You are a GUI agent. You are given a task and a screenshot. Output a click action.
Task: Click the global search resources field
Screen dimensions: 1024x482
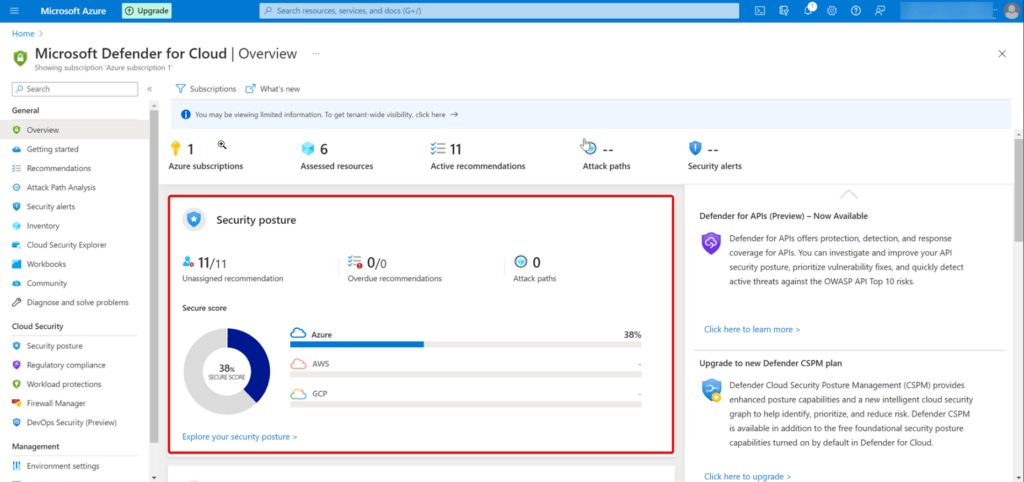pyautogui.click(x=499, y=11)
